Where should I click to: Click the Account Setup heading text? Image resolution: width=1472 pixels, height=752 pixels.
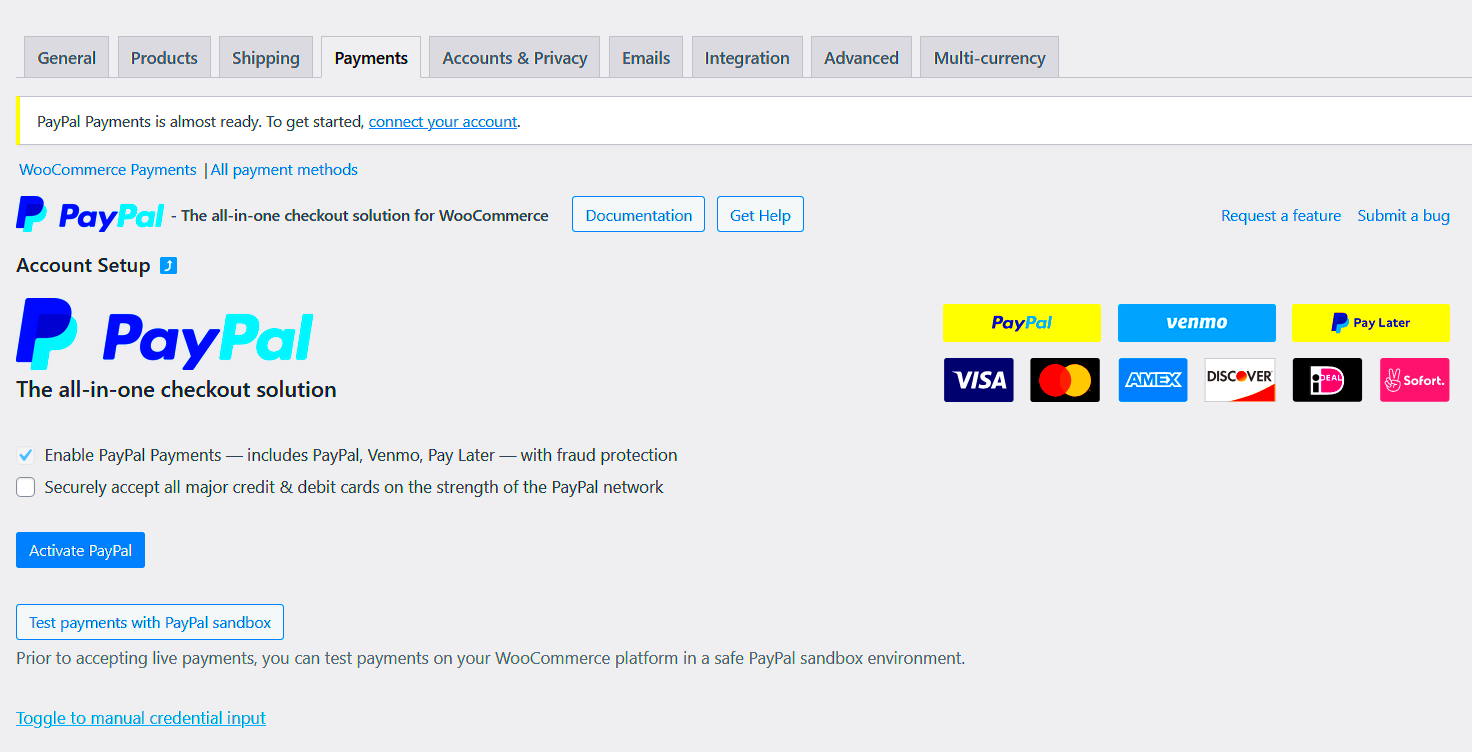pos(83,265)
